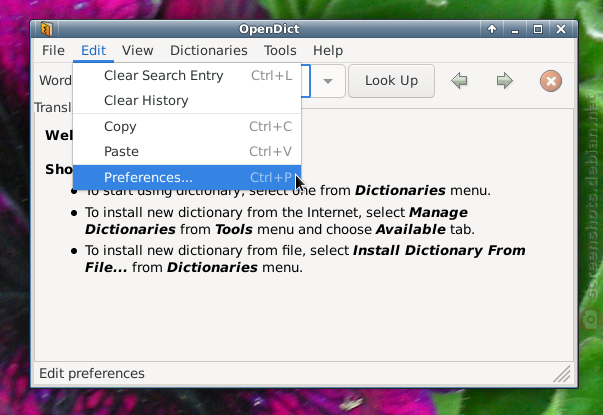Open the Dictionaries menu
Viewport: 603px width, 415px height.
(x=208, y=50)
